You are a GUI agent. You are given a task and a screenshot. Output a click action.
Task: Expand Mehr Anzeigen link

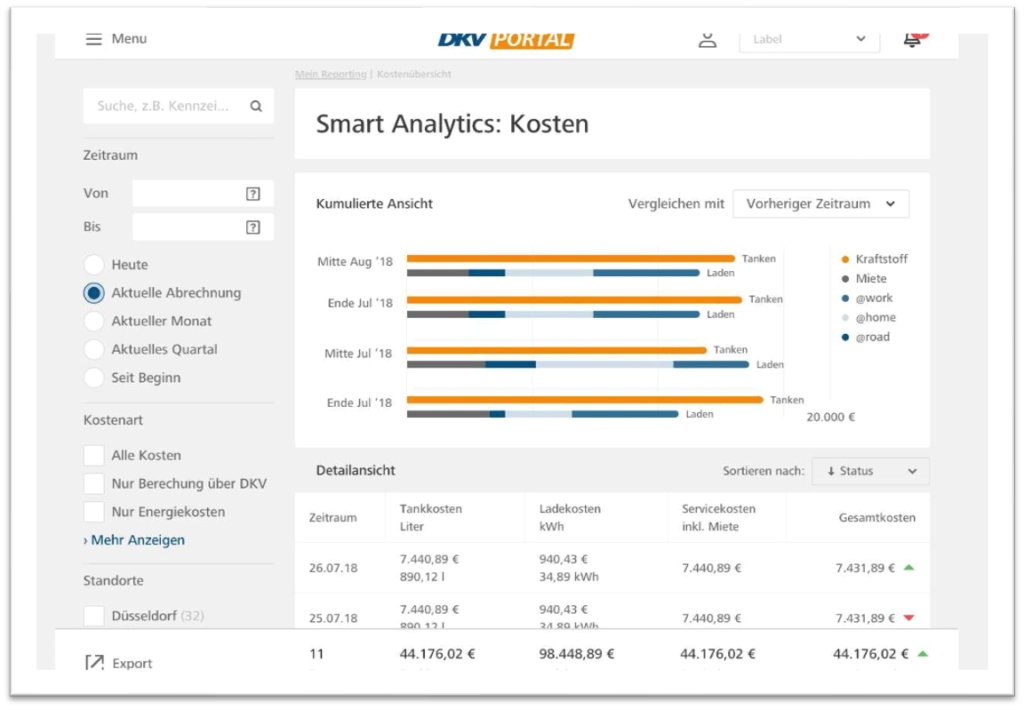pyautogui.click(x=134, y=540)
